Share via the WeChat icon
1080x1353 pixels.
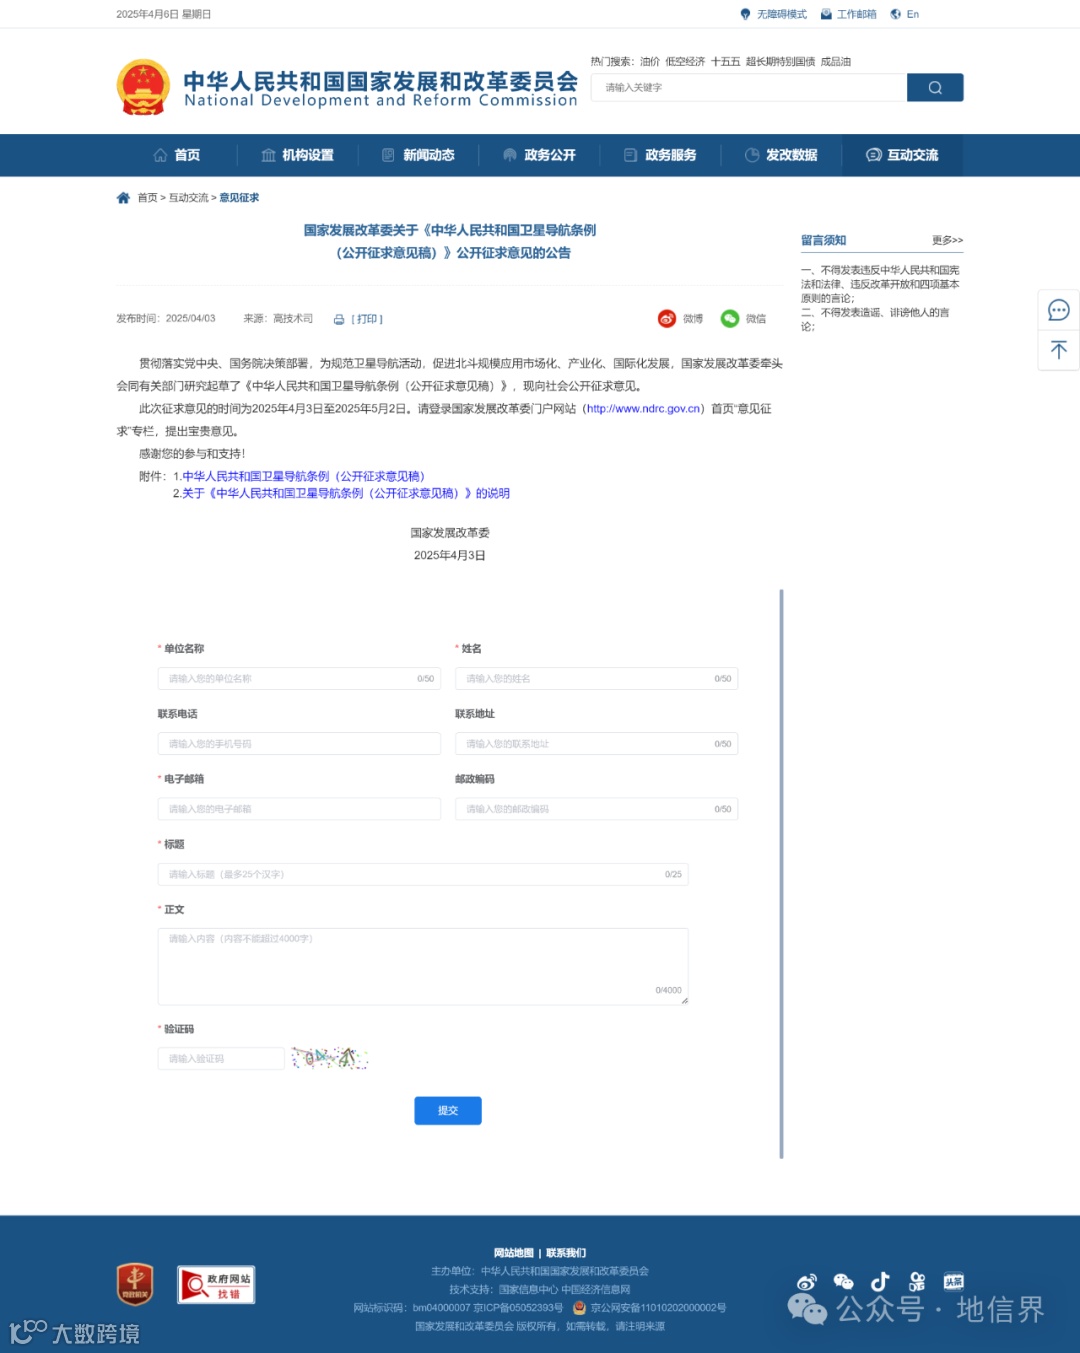pos(730,318)
